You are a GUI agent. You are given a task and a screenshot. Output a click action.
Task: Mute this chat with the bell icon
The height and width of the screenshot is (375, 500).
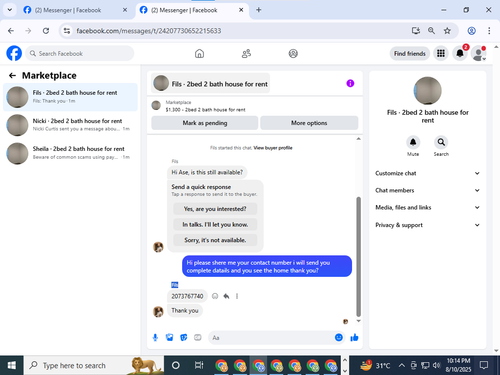[413, 142]
